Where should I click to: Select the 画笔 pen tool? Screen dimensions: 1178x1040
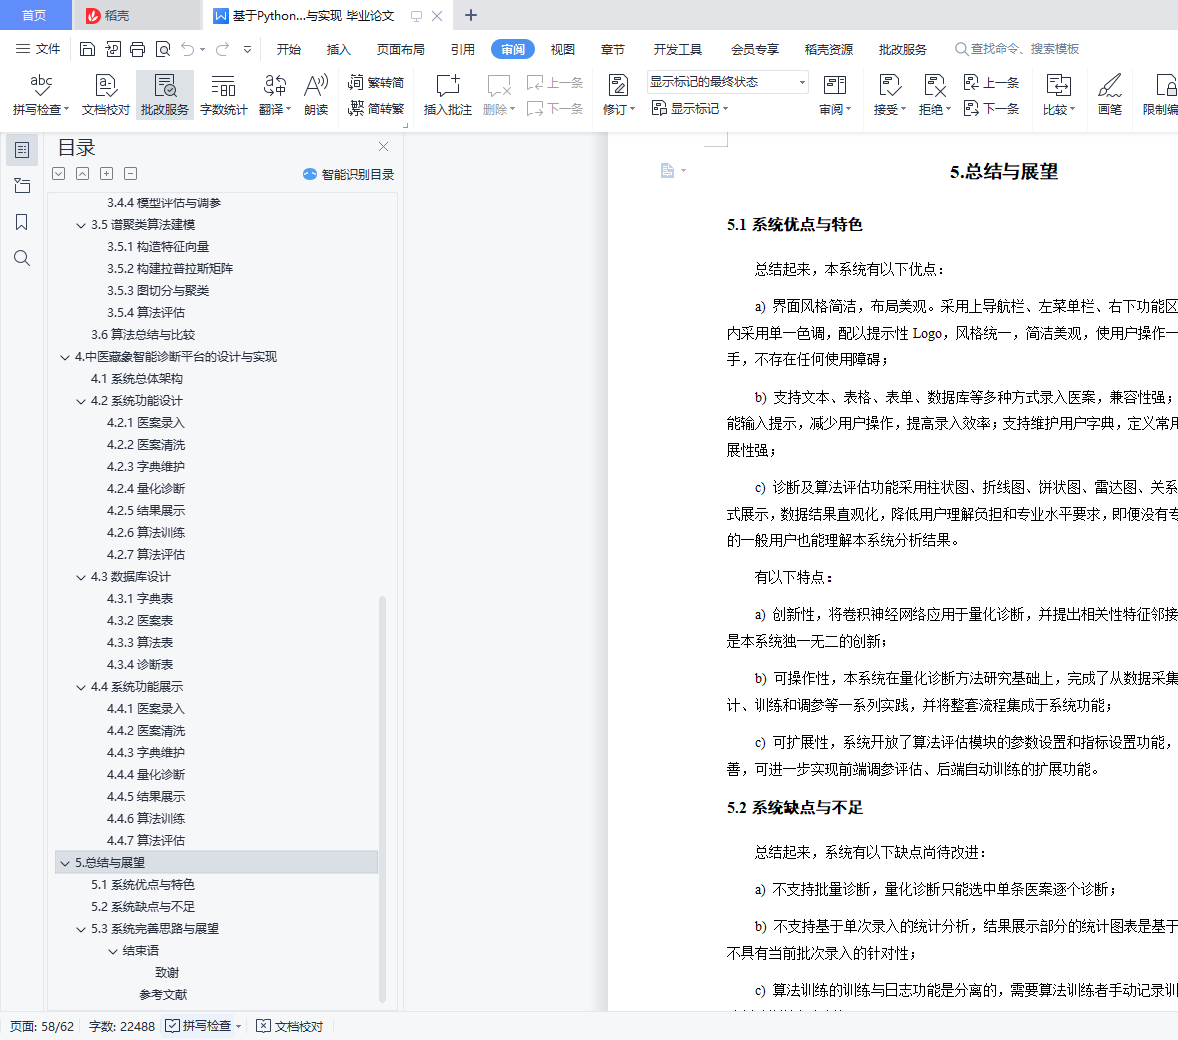1110,95
